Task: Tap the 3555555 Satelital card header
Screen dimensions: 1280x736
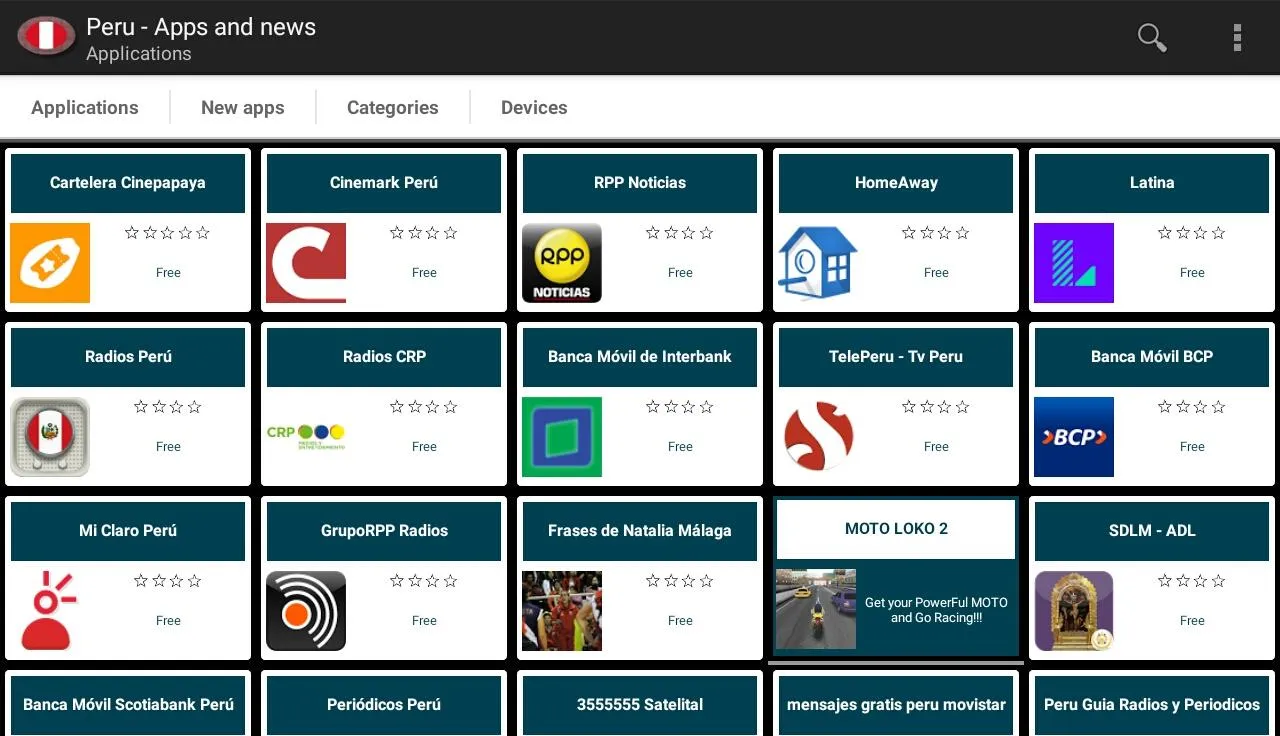Action: click(x=640, y=705)
